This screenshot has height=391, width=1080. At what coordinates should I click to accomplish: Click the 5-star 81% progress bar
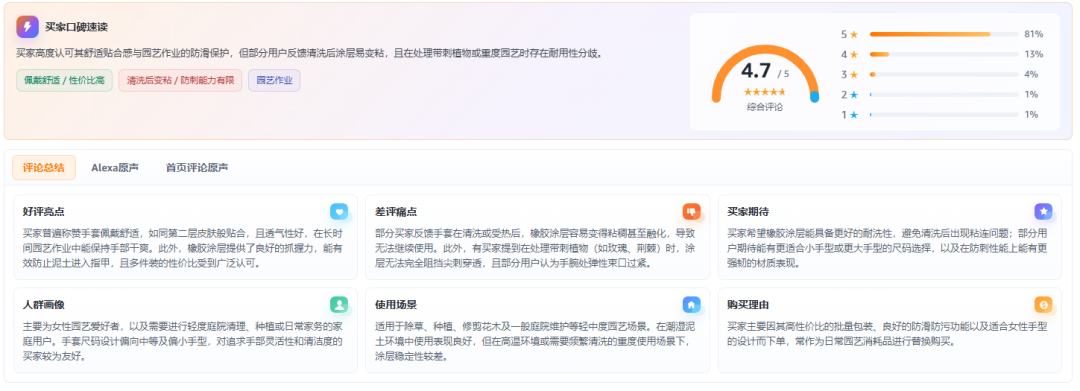[944, 34]
